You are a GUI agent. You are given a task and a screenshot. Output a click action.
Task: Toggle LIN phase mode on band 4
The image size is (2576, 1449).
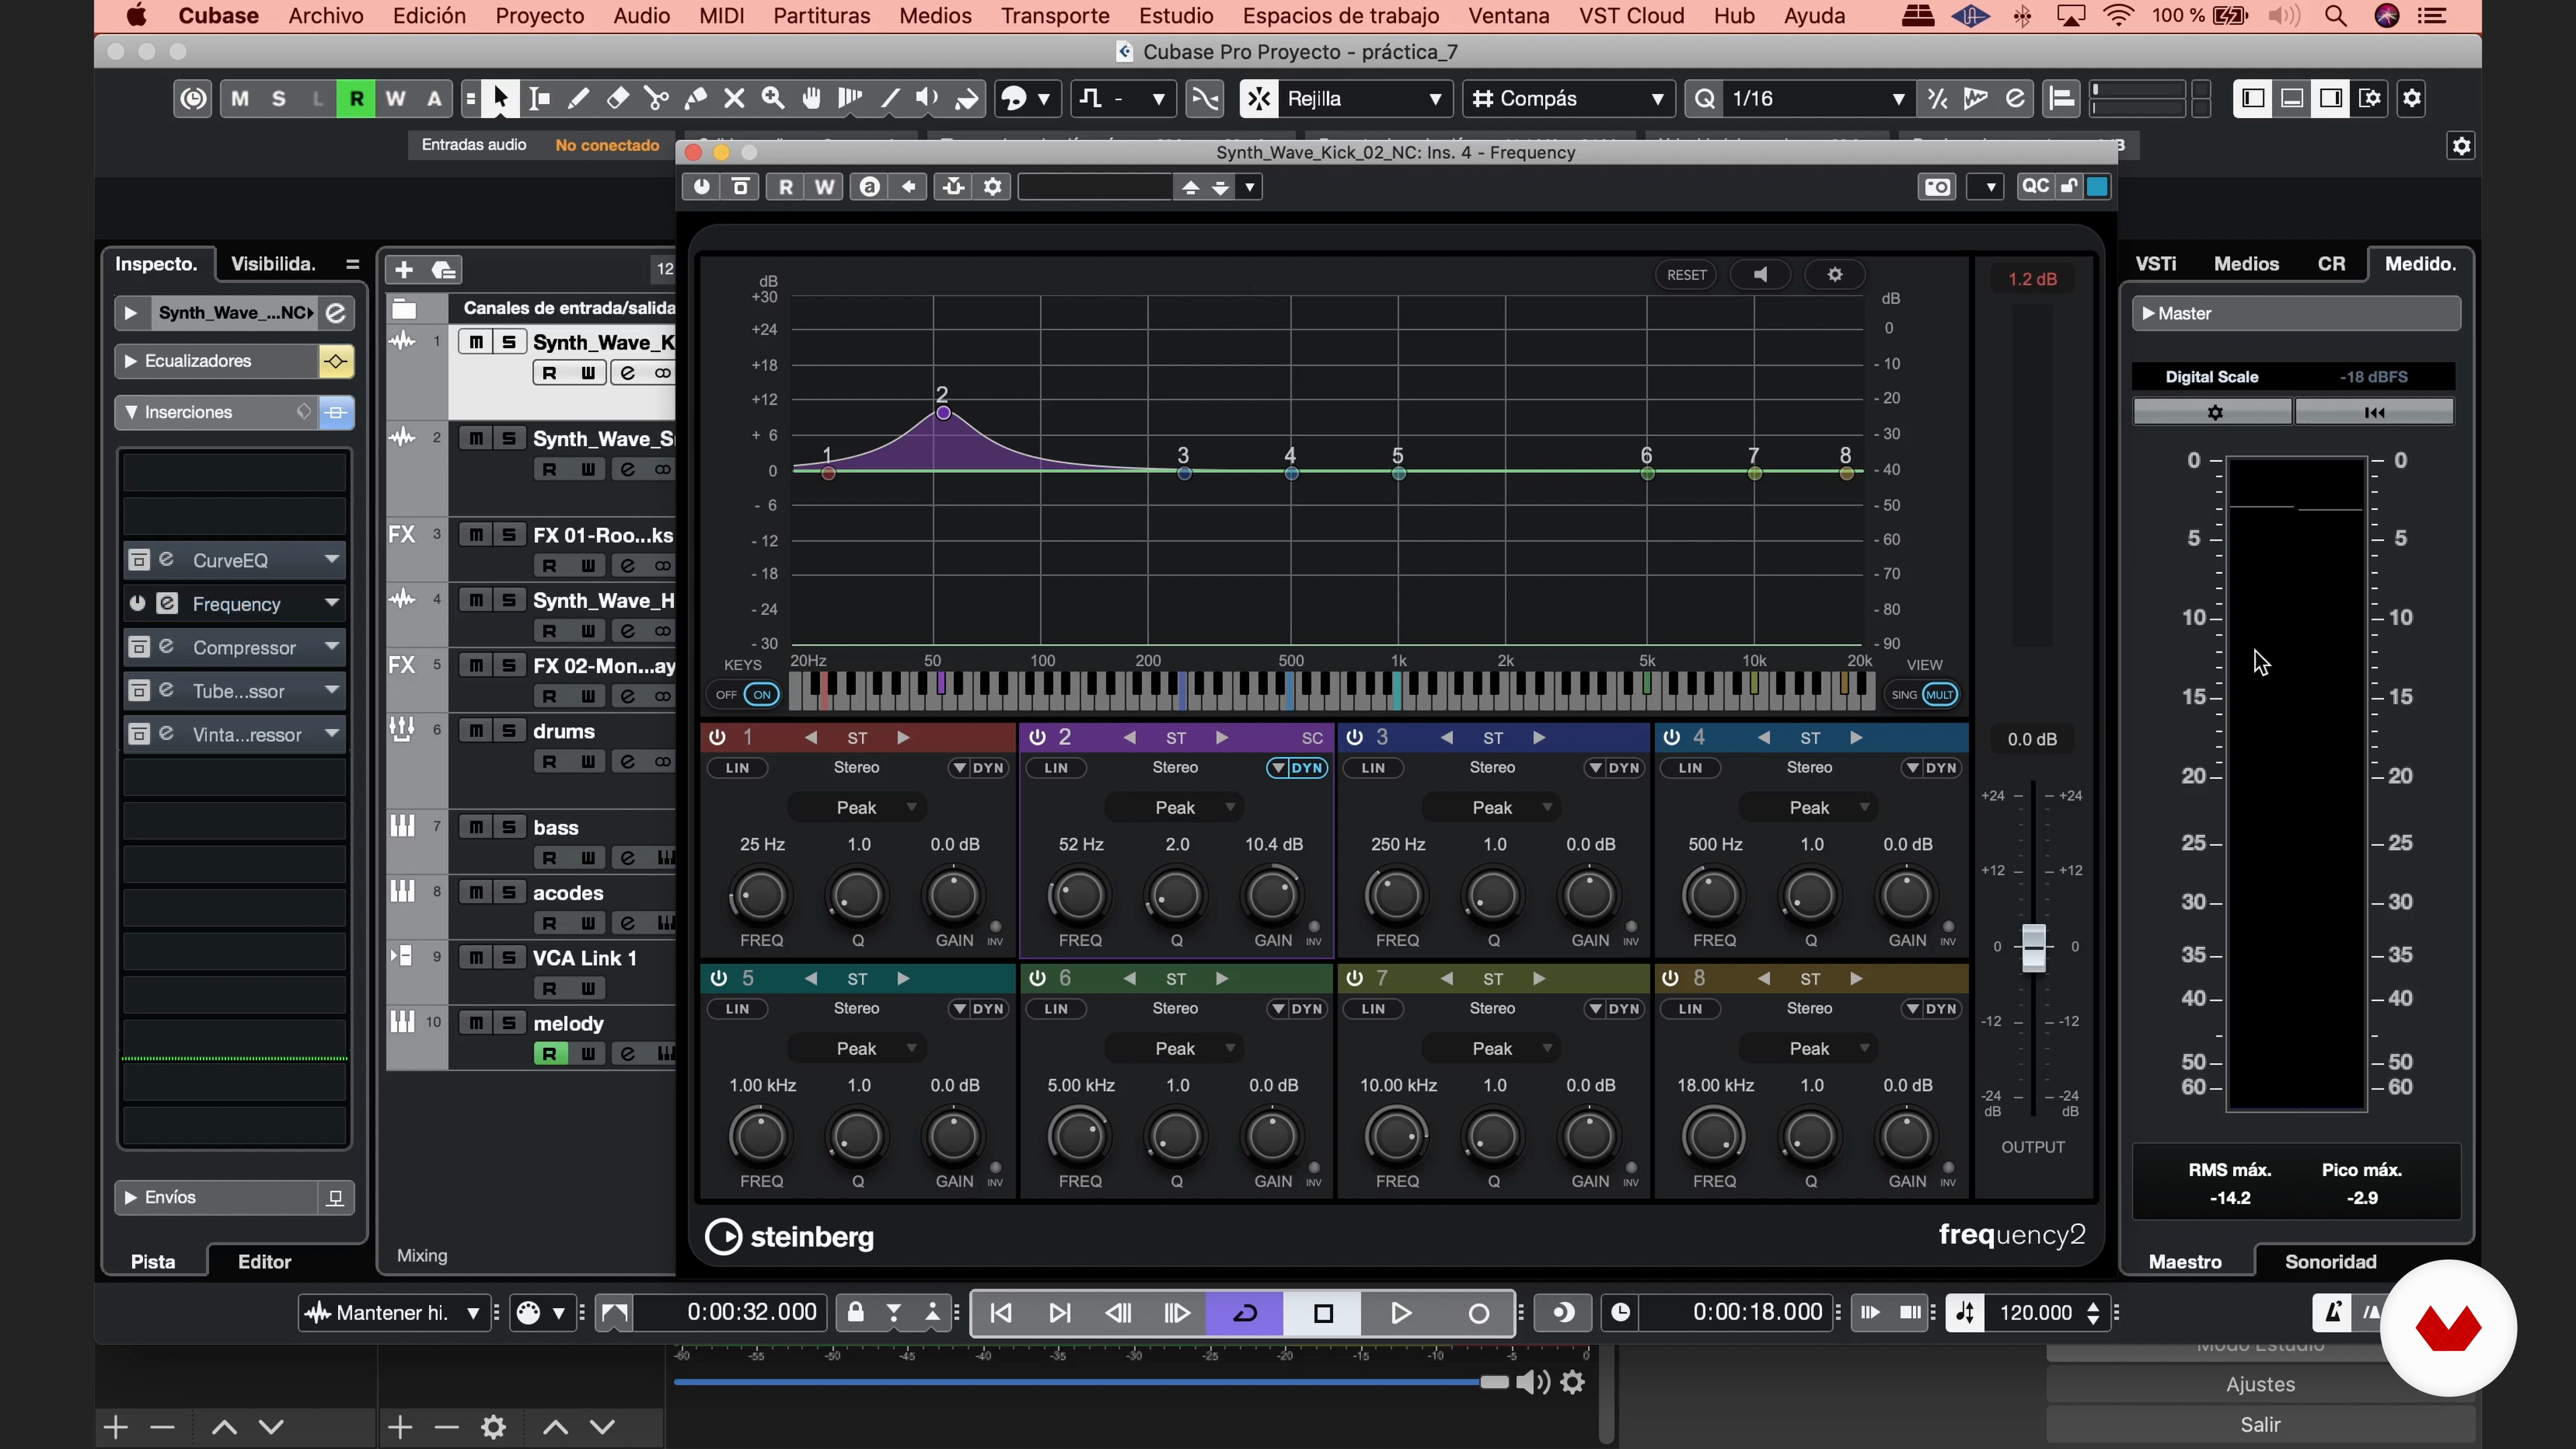click(1690, 768)
